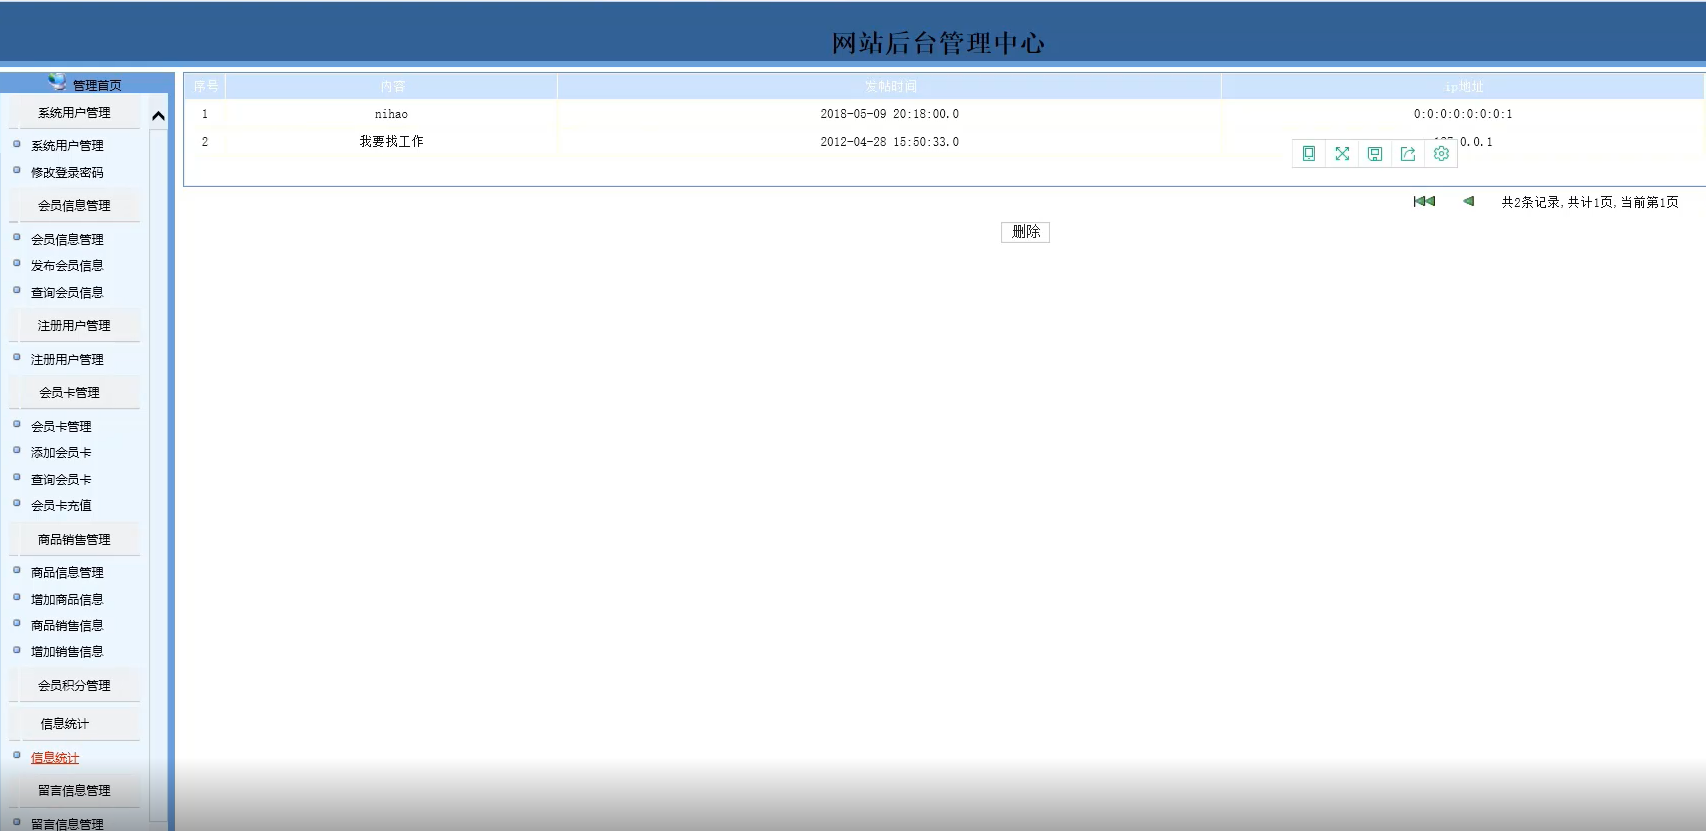Click the 发帖时间 column header
Image resolution: width=1706 pixels, height=831 pixels.
[x=890, y=87]
